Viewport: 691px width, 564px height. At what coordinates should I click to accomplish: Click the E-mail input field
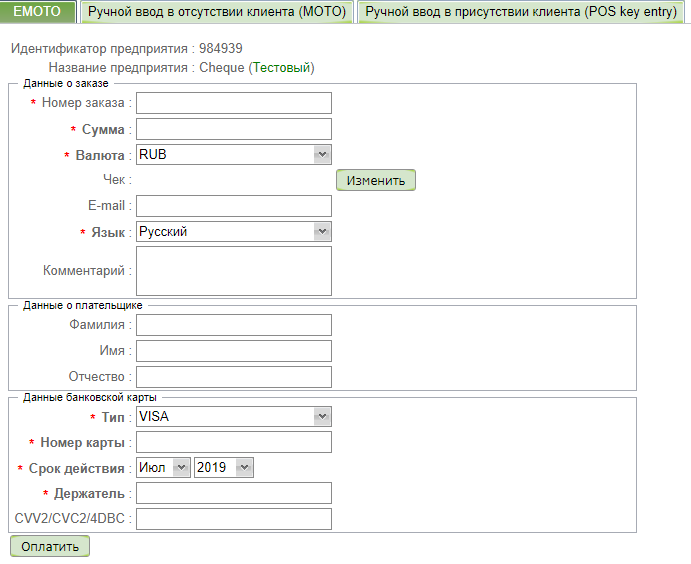tap(233, 206)
